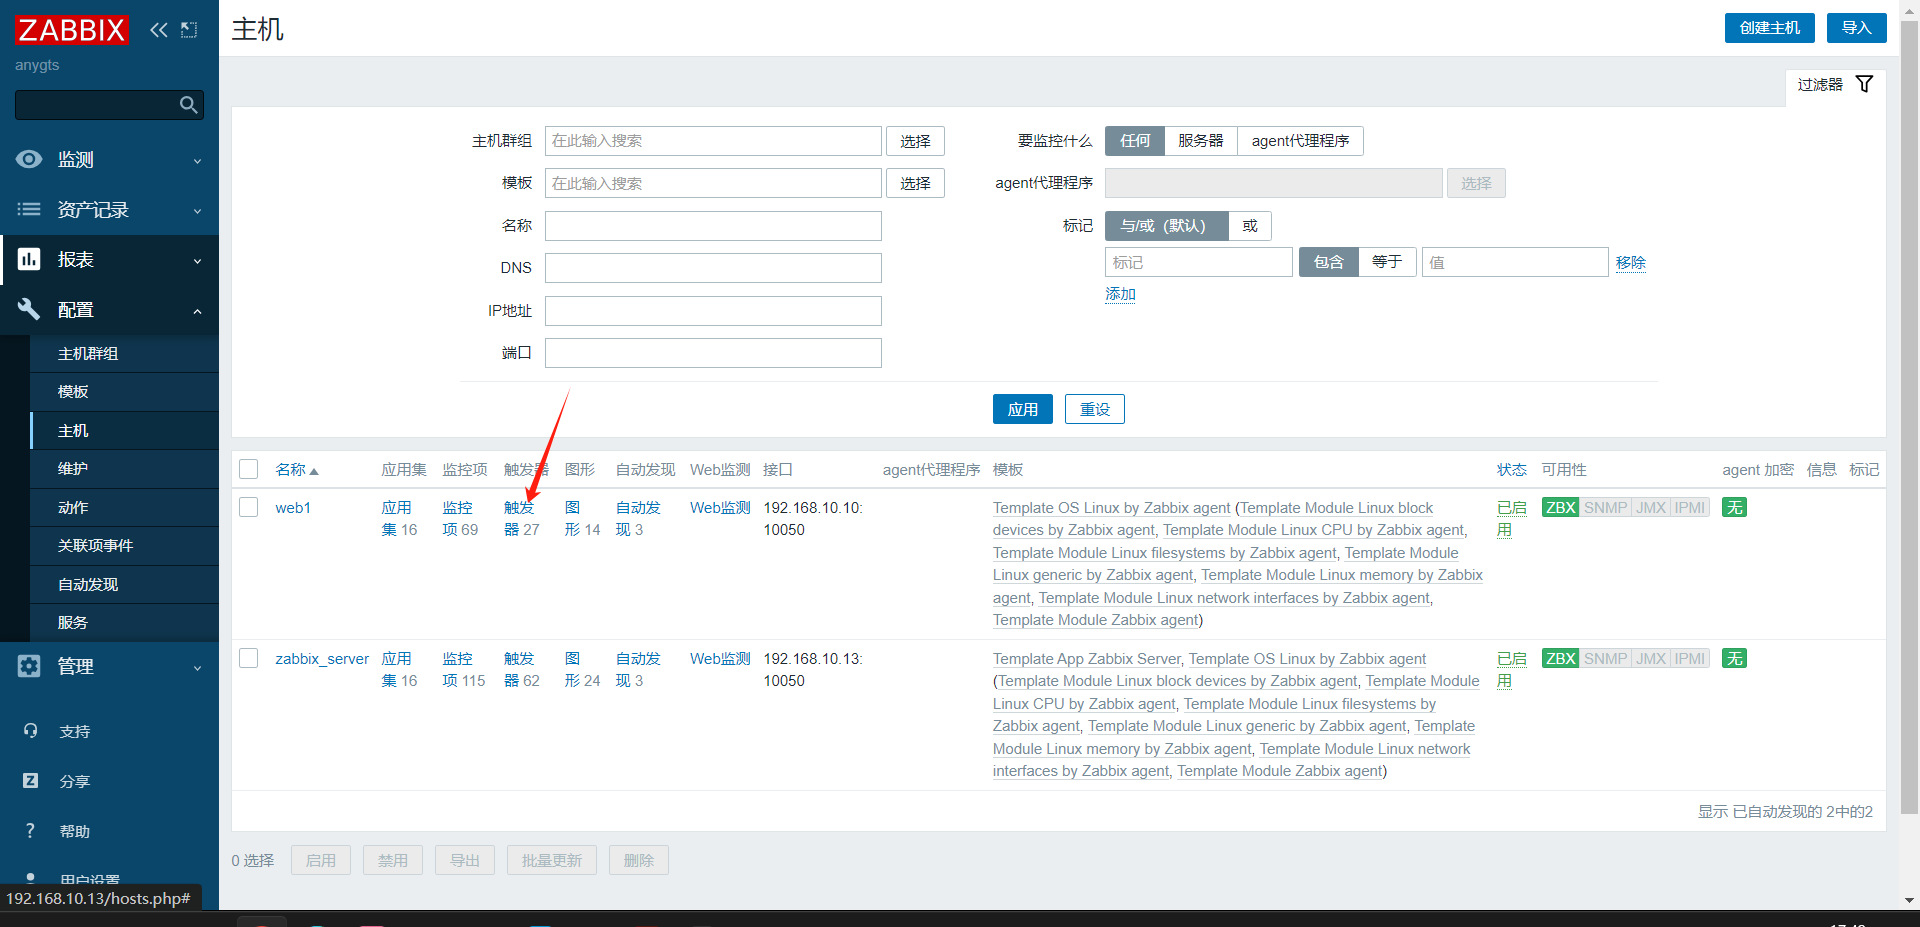
Task: Click the sidebar search magnifier icon
Action: [x=188, y=105]
